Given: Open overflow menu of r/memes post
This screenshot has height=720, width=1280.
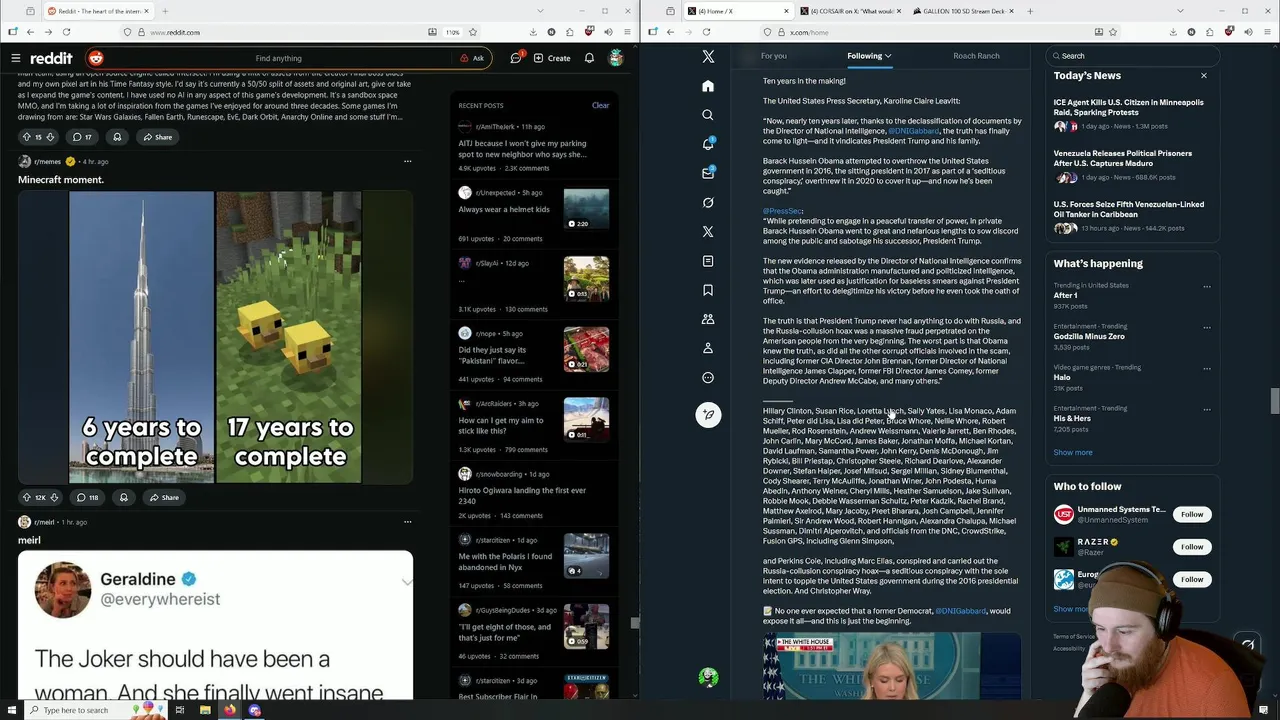Looking at the screenshot, I should click(x=407, y=161).
